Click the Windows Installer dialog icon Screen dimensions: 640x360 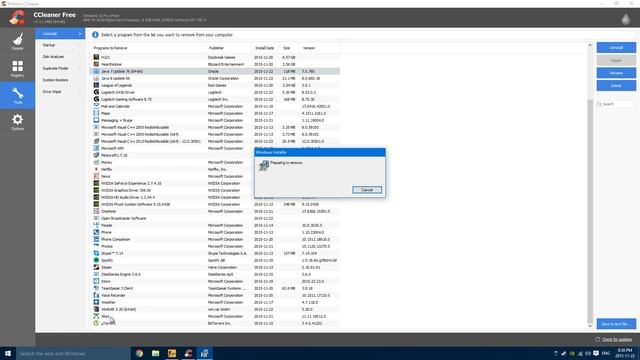[x=264, y=165]
